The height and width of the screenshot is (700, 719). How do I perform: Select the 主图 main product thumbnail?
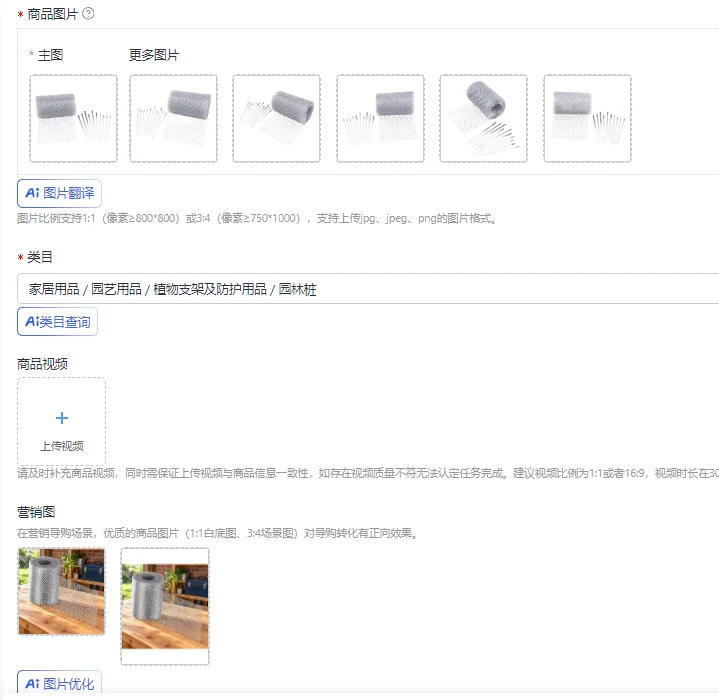(x=73, y=118)
